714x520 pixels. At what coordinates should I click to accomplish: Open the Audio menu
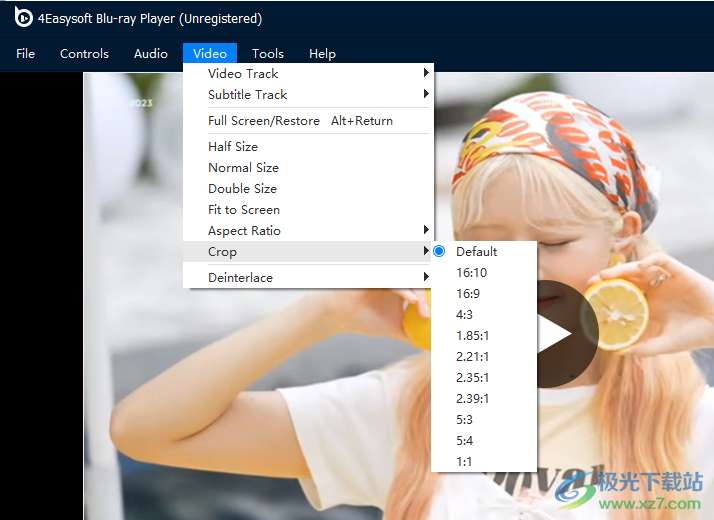[x=151, y=54]
